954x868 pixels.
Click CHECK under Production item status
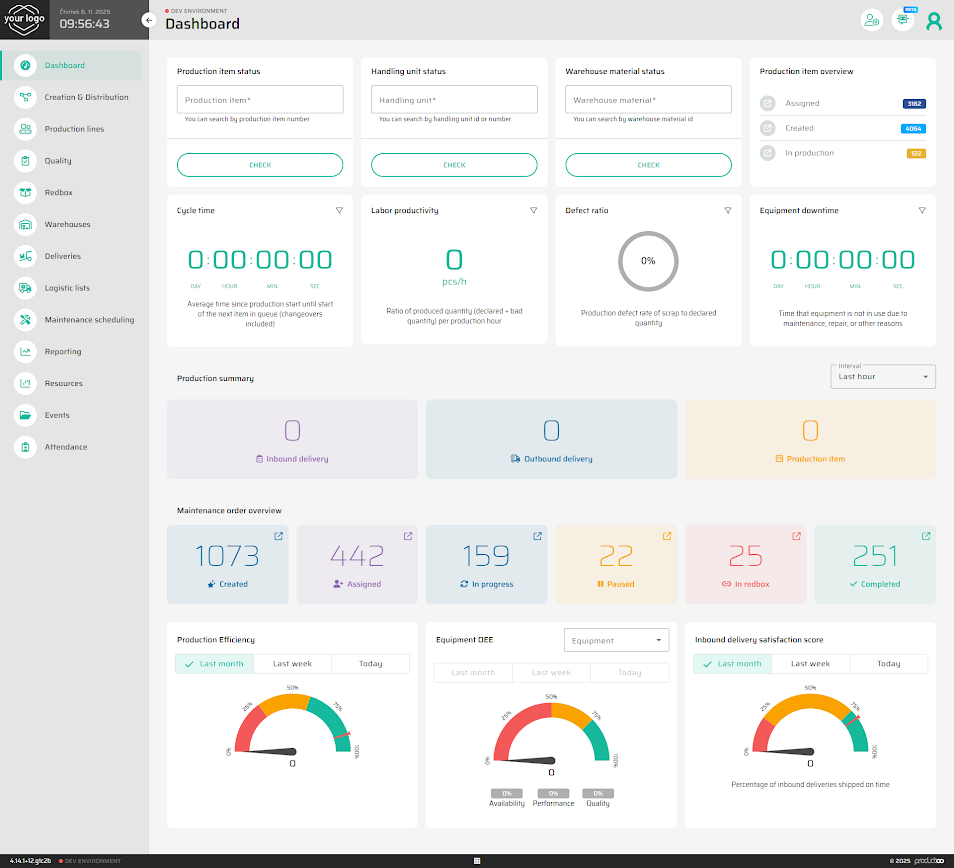260,165
